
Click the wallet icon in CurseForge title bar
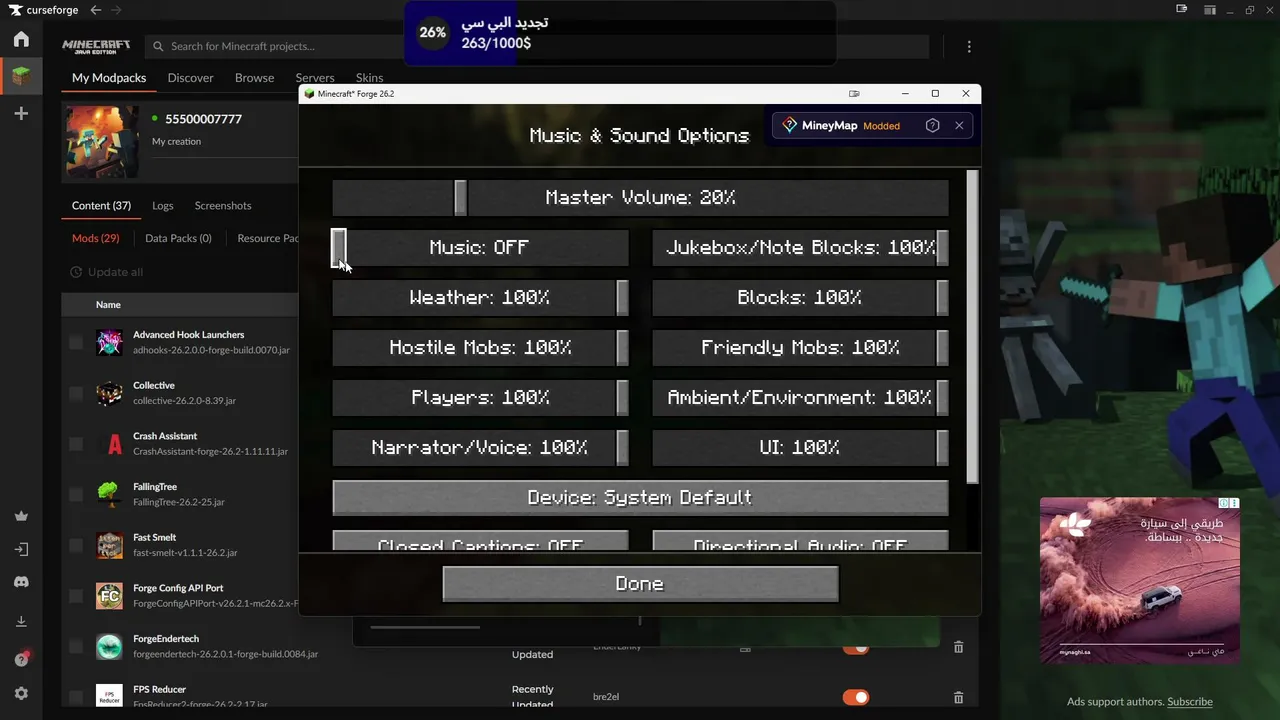point(1181,10)
